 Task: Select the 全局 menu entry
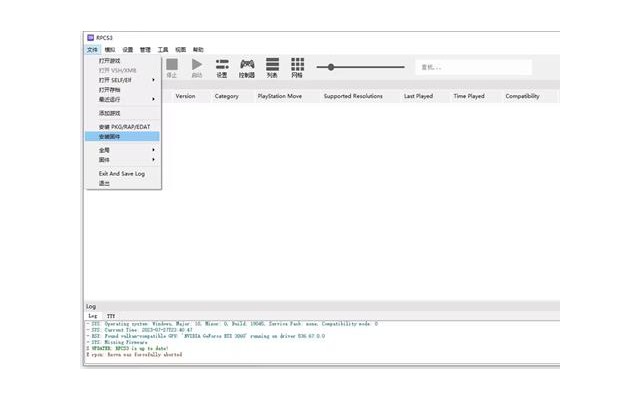[x=122, y=150]
